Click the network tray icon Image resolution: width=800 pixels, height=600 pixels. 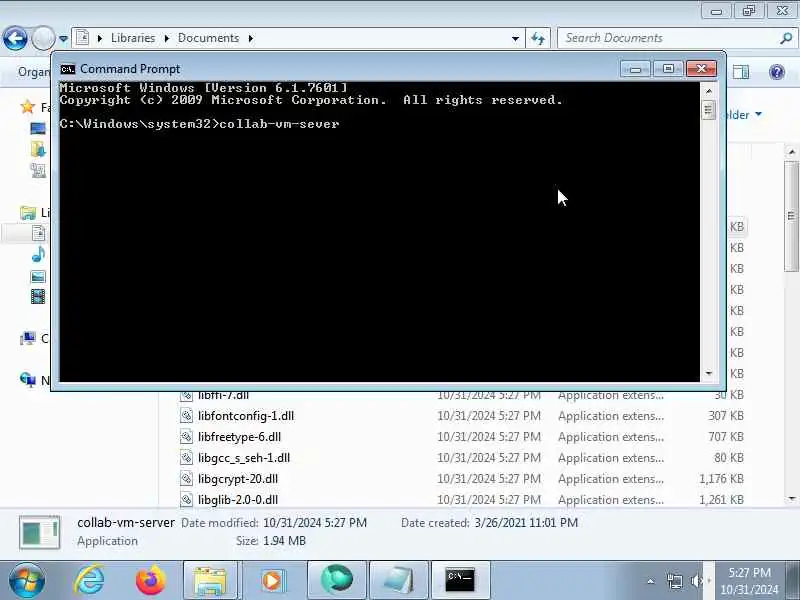(674, 581)
